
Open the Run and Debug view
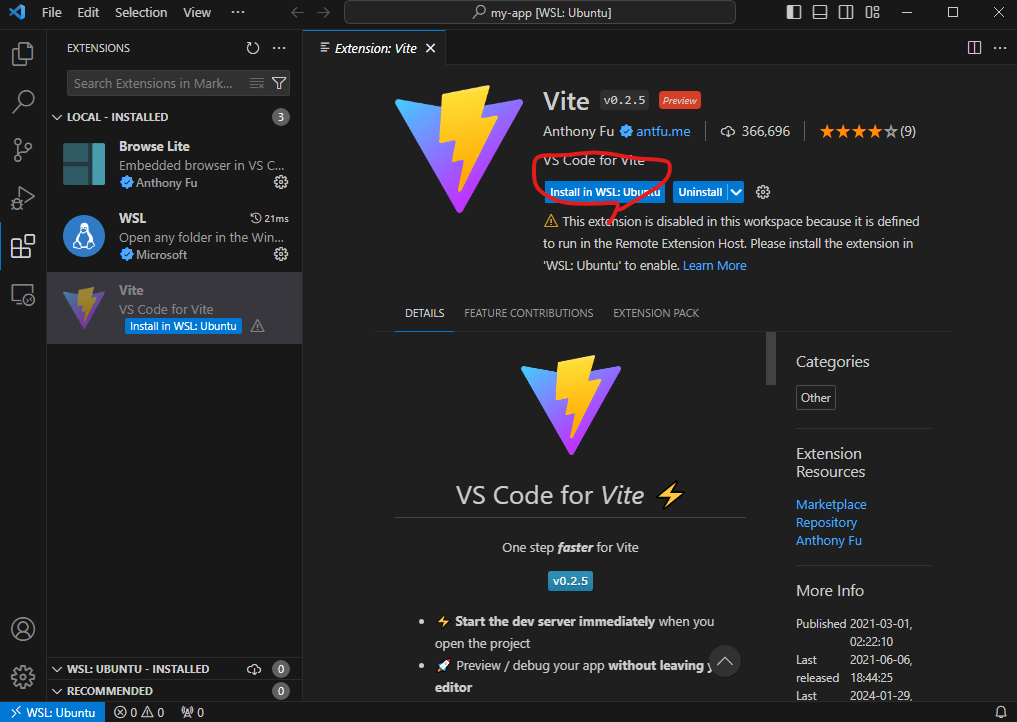(x=23, y=198)
